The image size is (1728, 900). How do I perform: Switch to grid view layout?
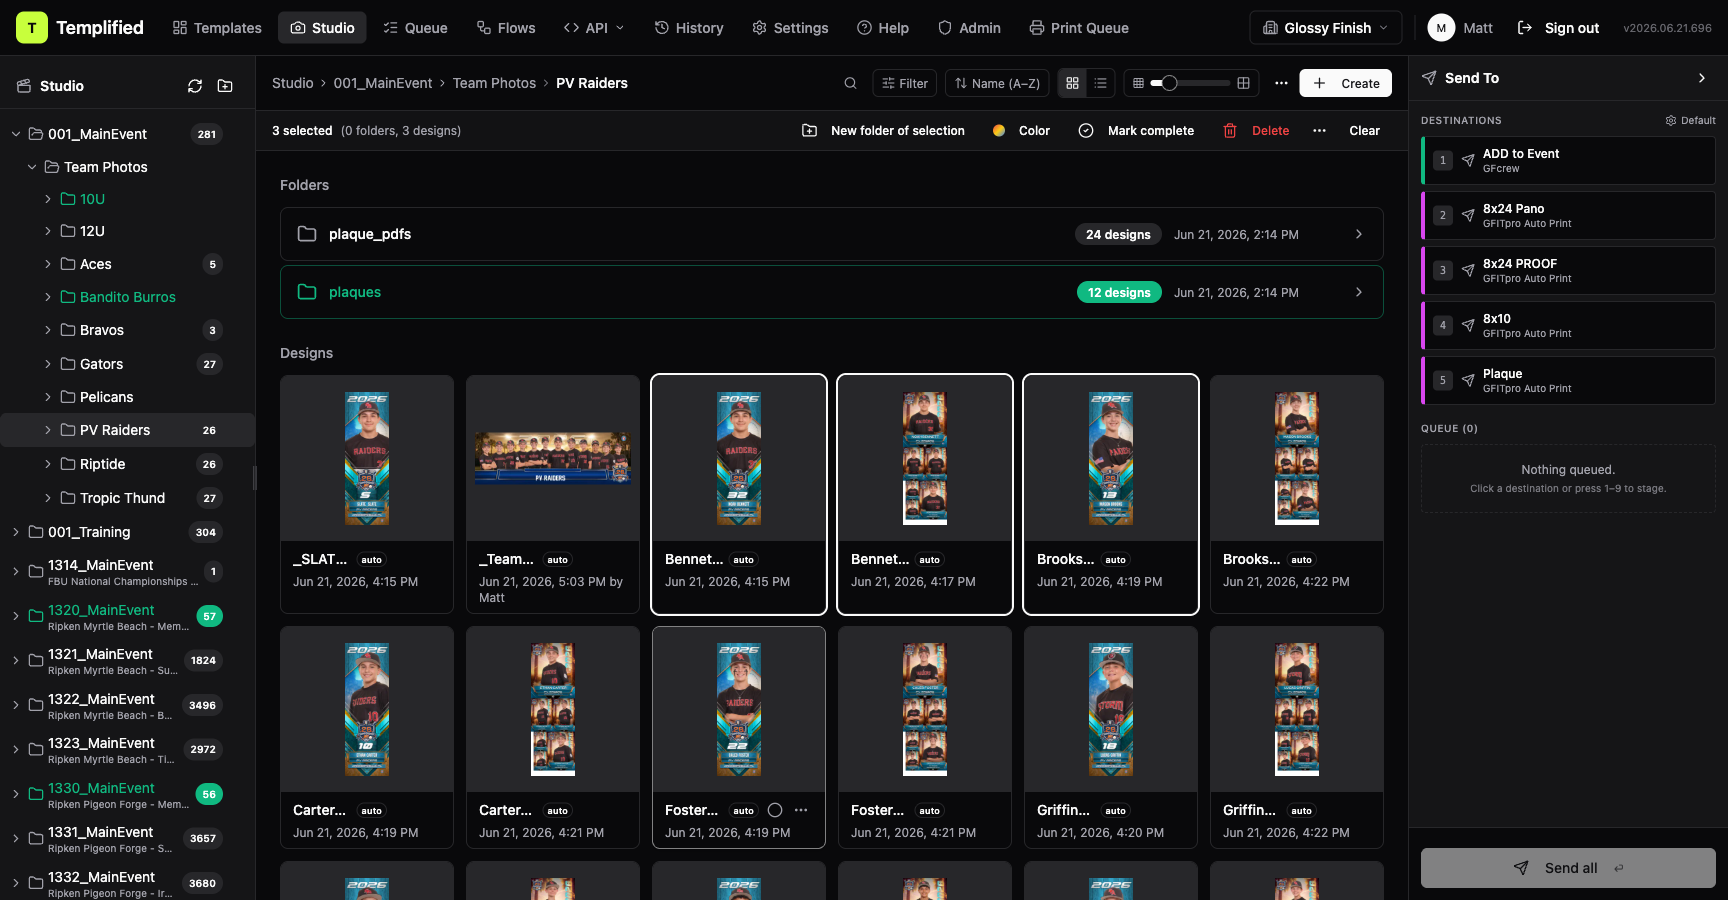coord(1072,83)
